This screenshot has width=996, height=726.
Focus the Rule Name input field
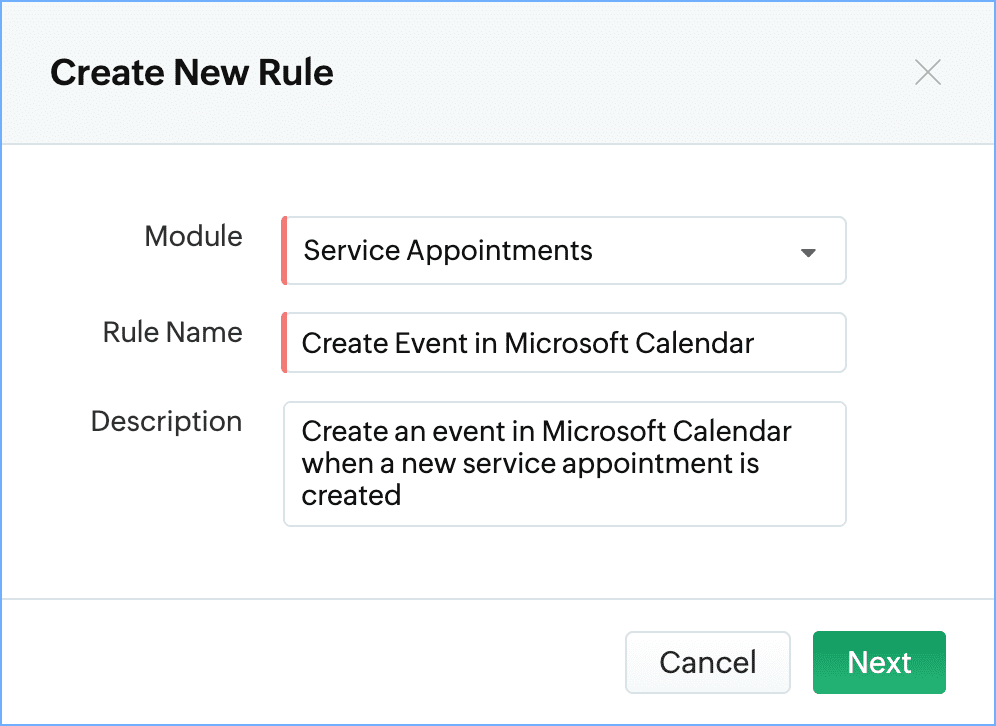[x=564, y=342]
